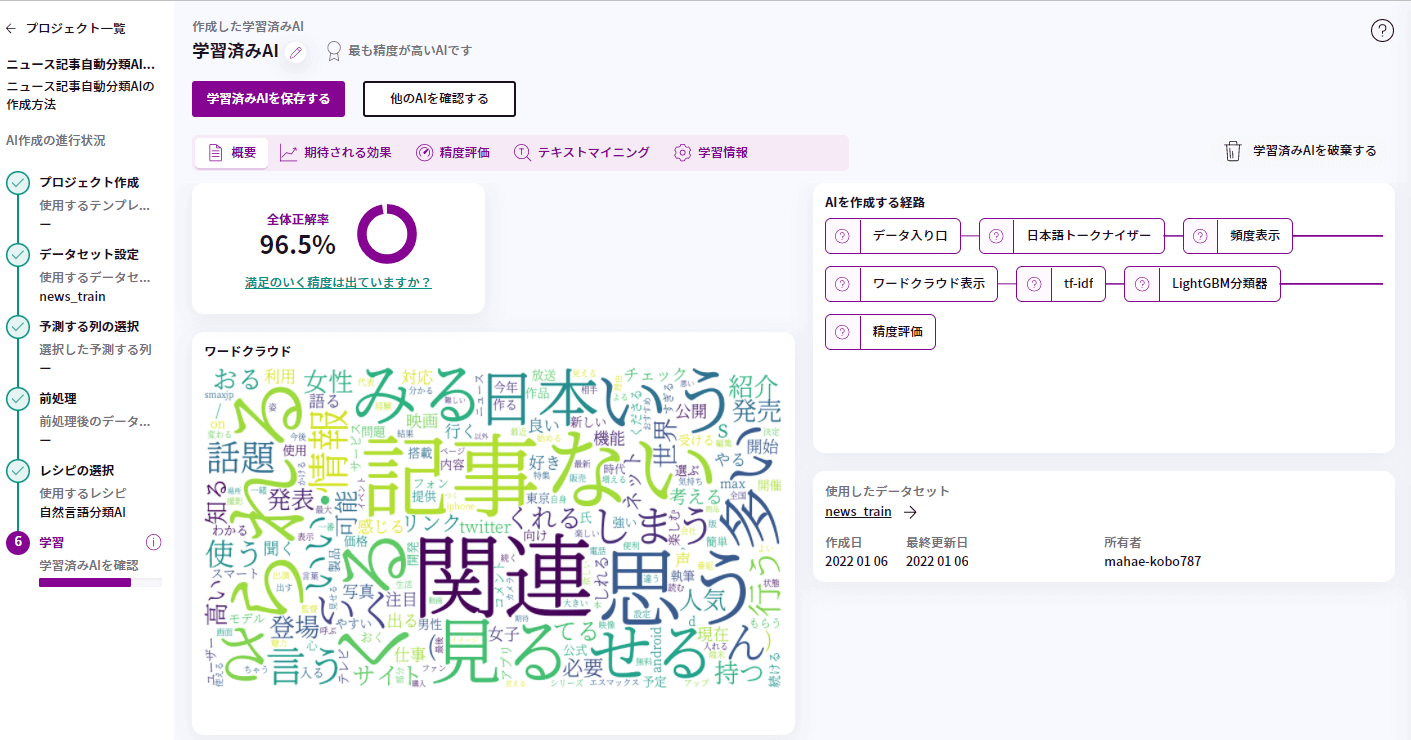
Task: Select the 前処理 step
Action: point(58,399)
